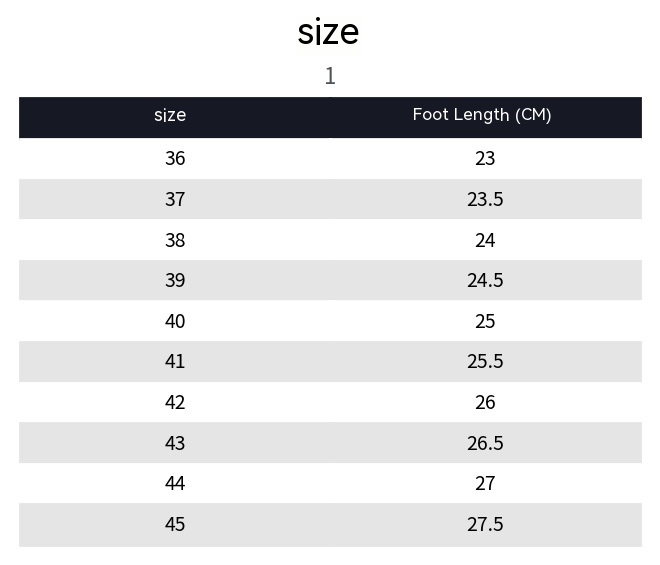Select the size 43 cell
660x565 pixels.
[175, 443]
